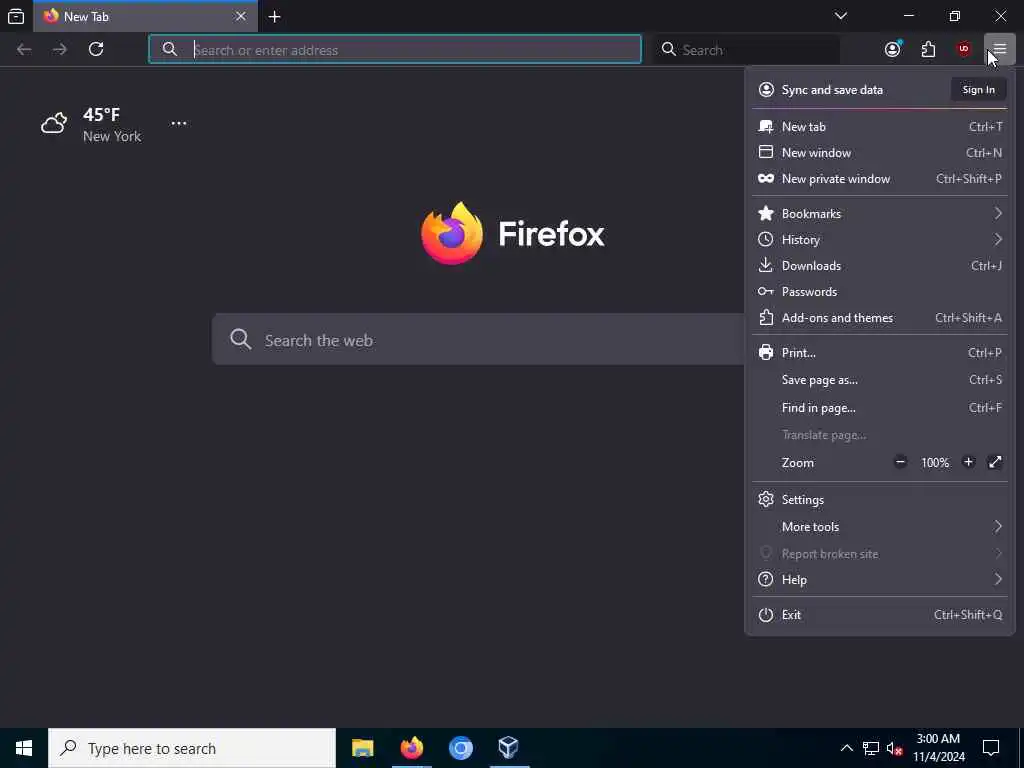The width and height of the screenshot is (1024, 768).
Task: Click the List all tabs dropdown arrow
Action: pos(840,16)
